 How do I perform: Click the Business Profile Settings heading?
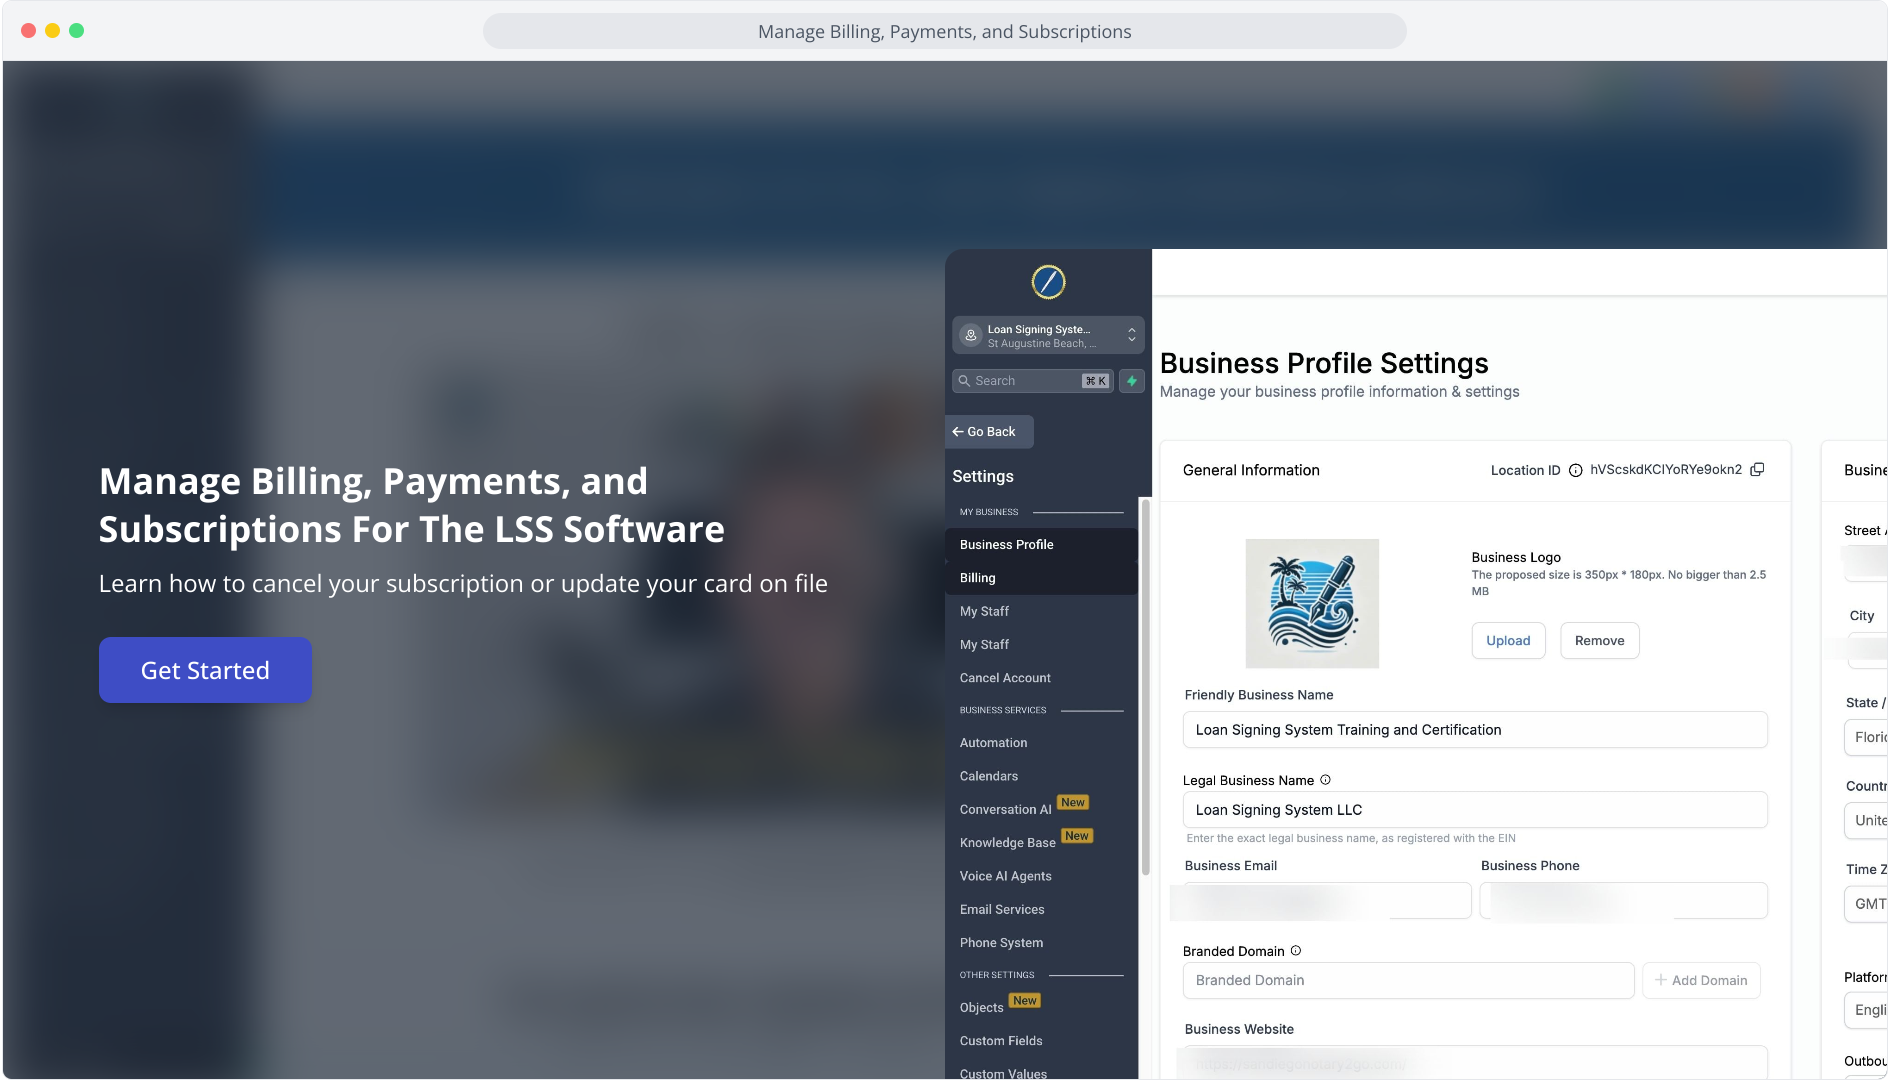tap(1324, 363)
